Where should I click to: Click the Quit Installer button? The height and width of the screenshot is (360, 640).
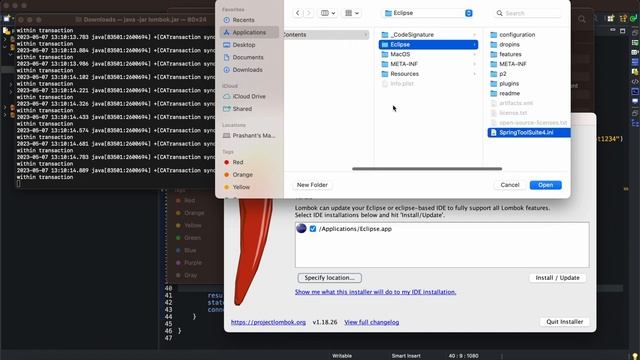(x=564, y=322)
